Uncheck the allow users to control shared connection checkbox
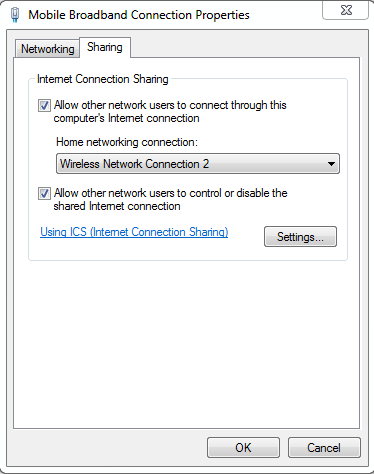The width and height of the screenshot is (374, 474). pyautogui.click(x=44, y=193)
